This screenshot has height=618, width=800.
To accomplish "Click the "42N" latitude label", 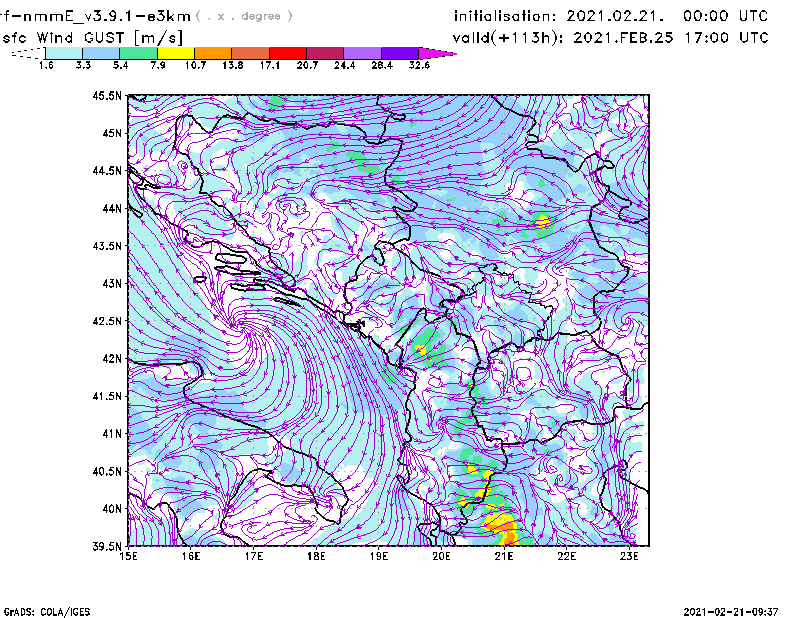I will coord(112,359).
